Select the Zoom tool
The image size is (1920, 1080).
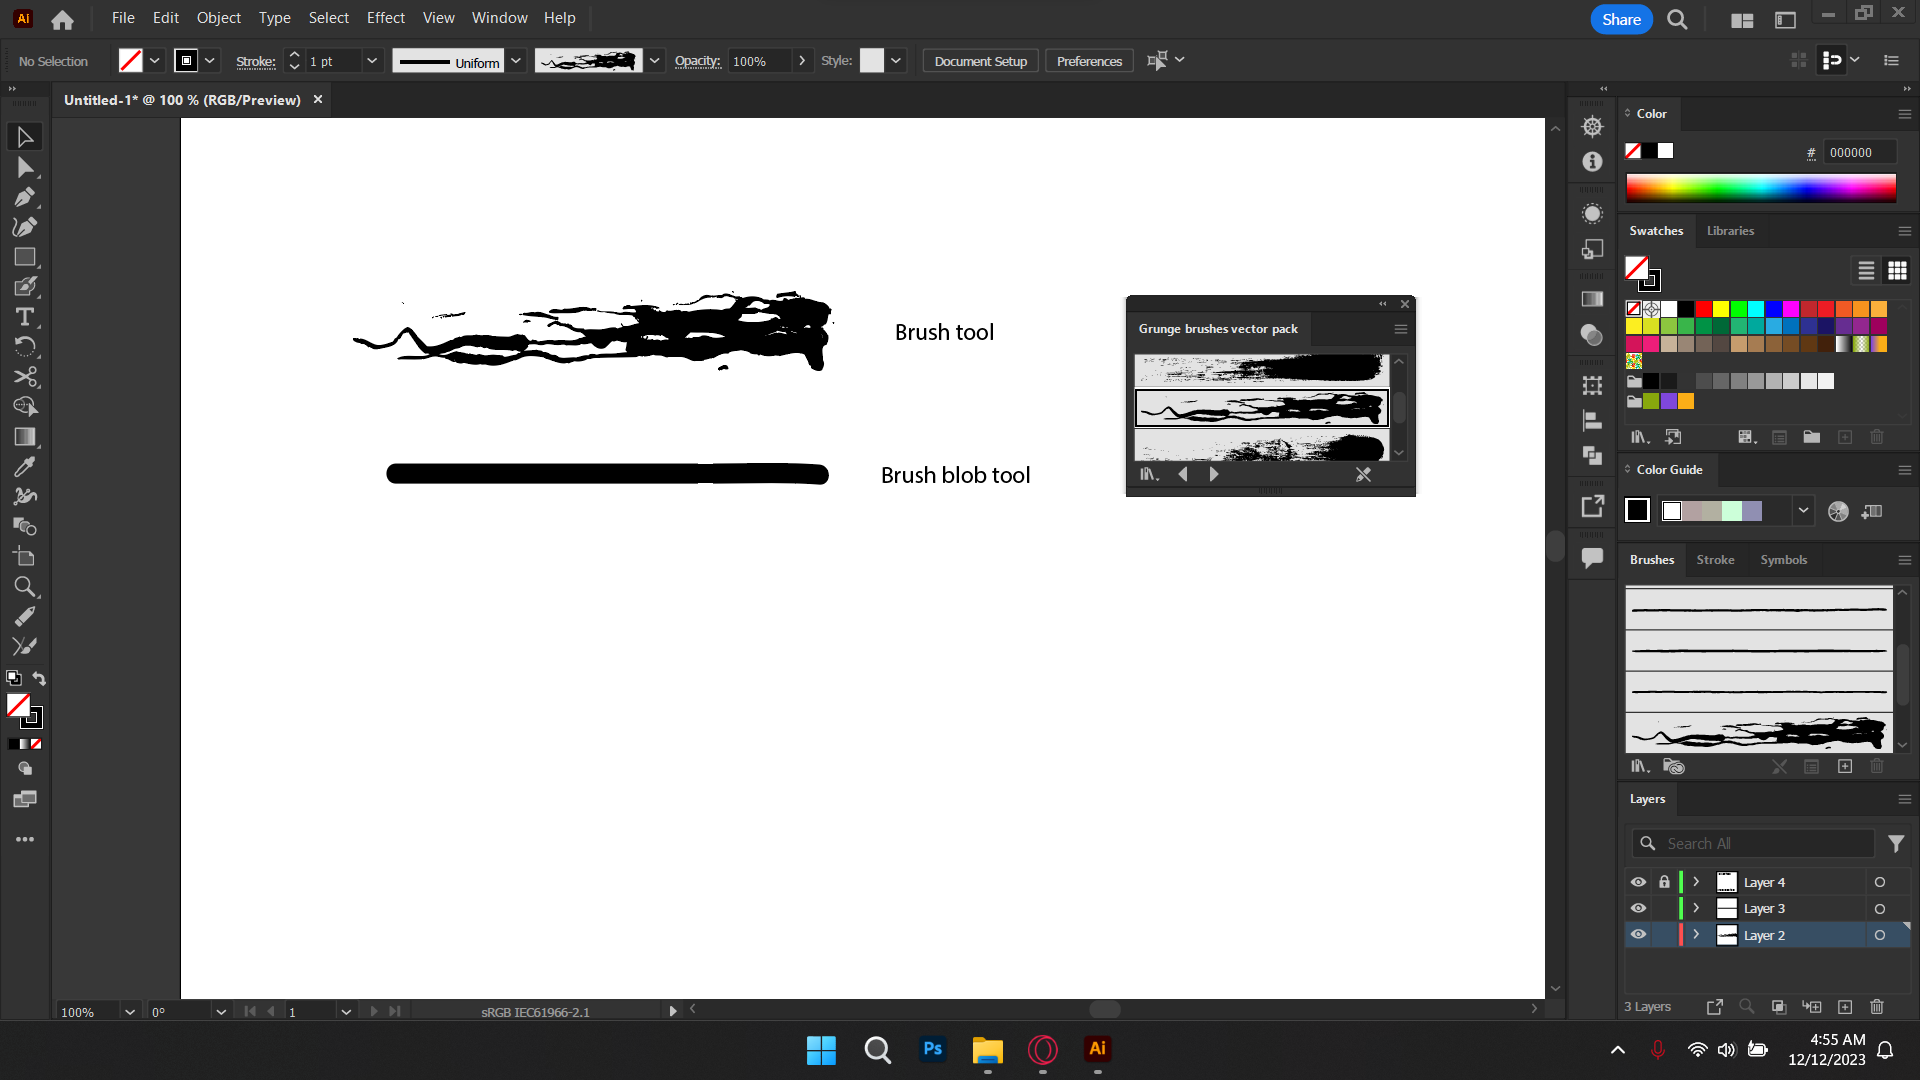pos(25,587)
